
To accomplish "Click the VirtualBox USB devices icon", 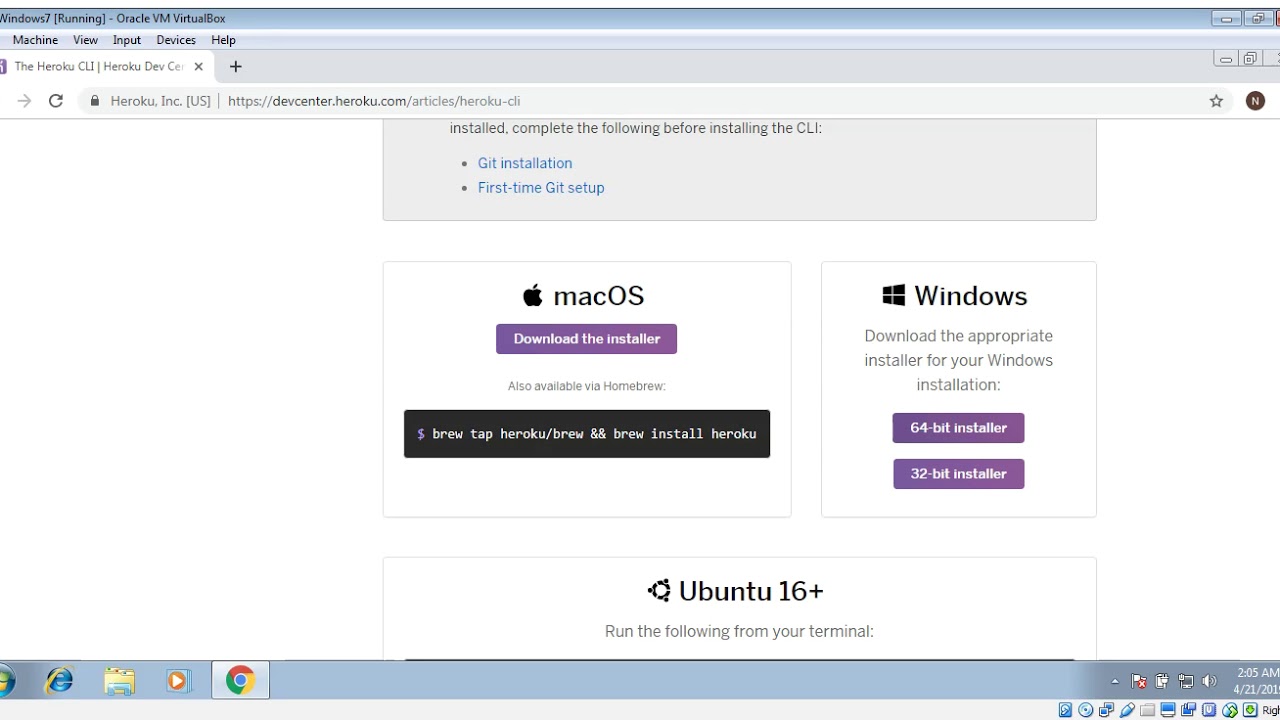I will coord(1127,710).
